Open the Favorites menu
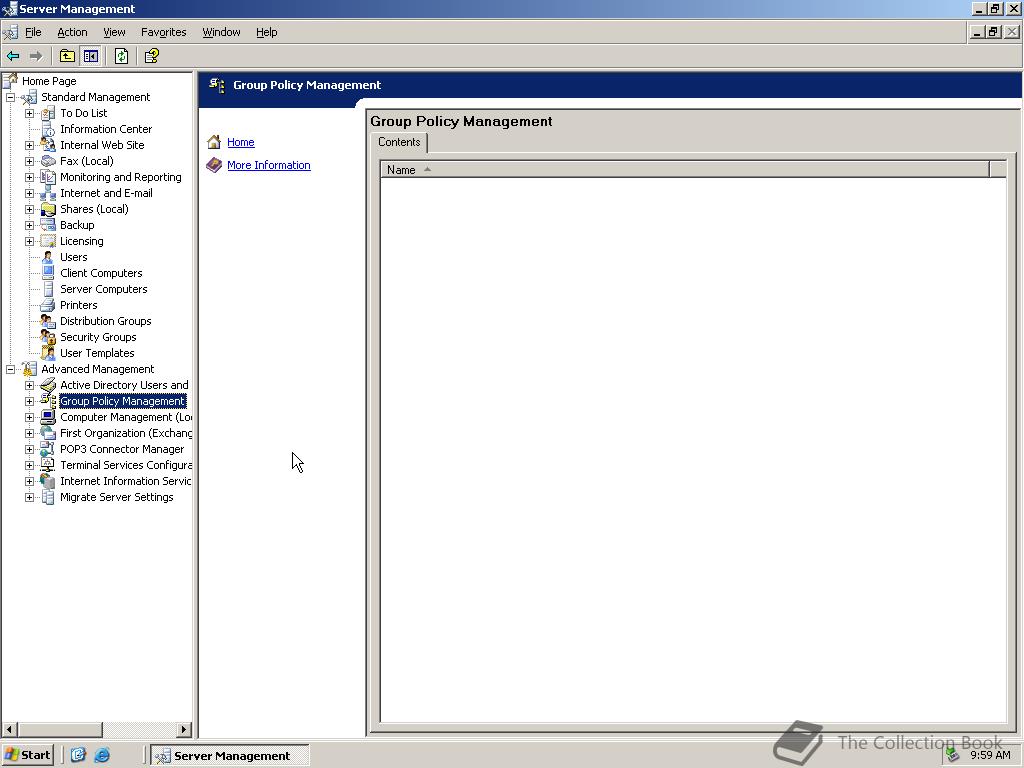Viewport: 1024px width, 768px height. 163,32
